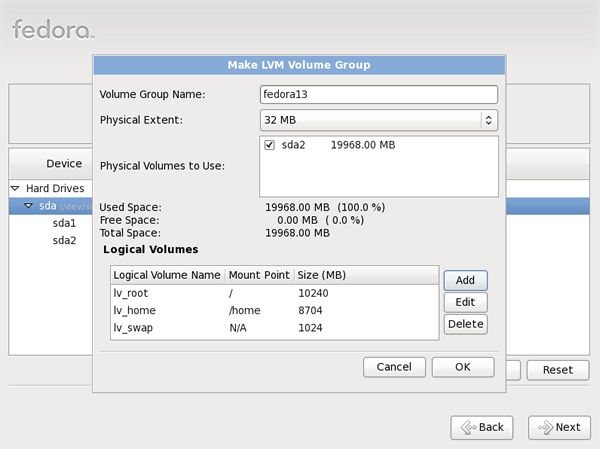Image resolution: width=600 pixels, height=449 pixels.
Task: Click the Device column header
Action: point(51,164)
